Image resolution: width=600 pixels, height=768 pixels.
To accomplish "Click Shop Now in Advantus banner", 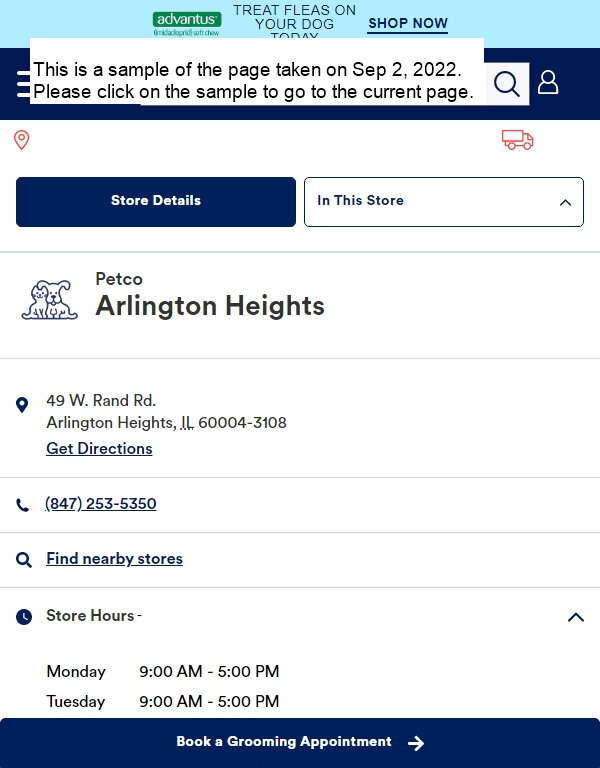I will (408, 24).
